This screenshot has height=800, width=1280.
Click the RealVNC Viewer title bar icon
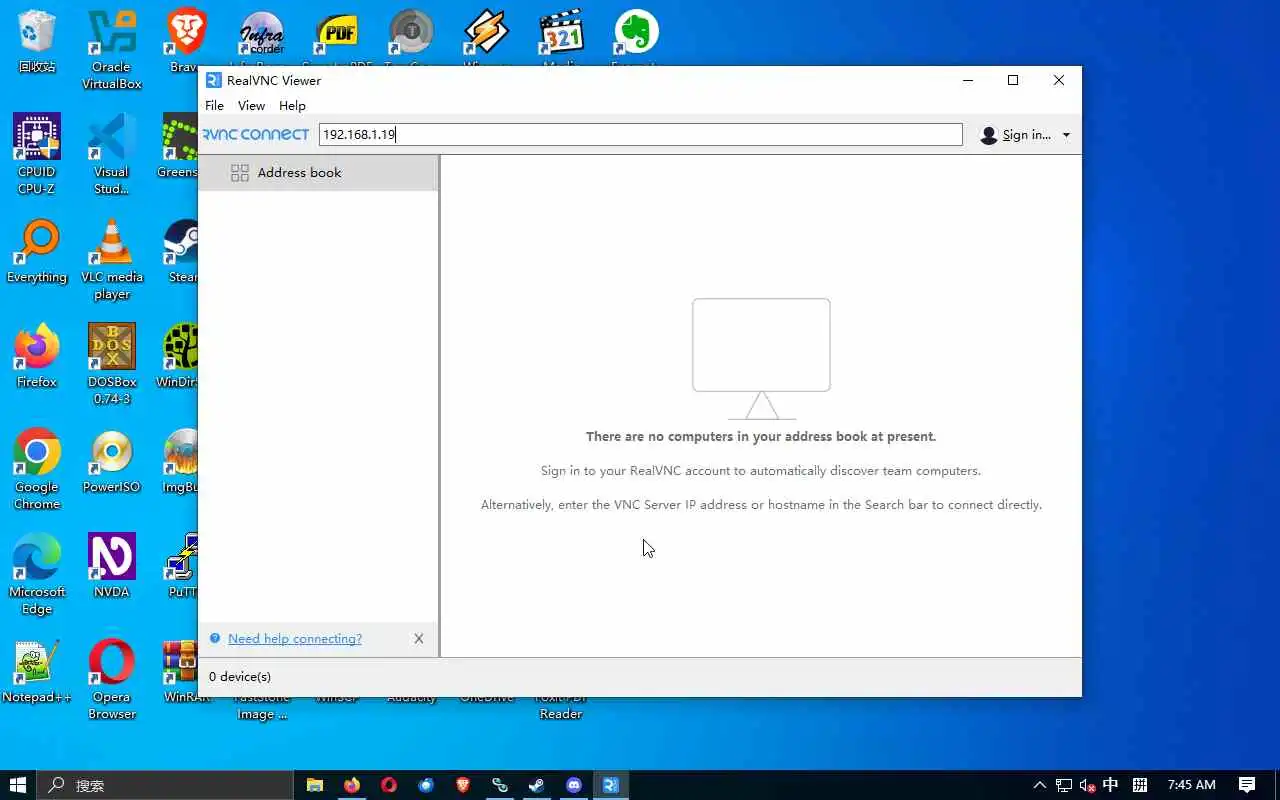click(213, 81)
